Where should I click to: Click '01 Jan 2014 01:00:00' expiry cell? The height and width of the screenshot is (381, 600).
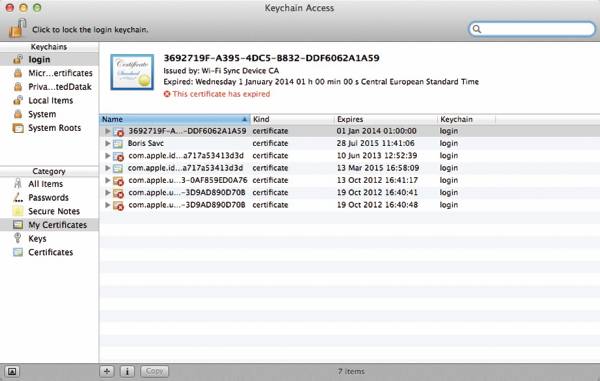(x=377, y=131)
